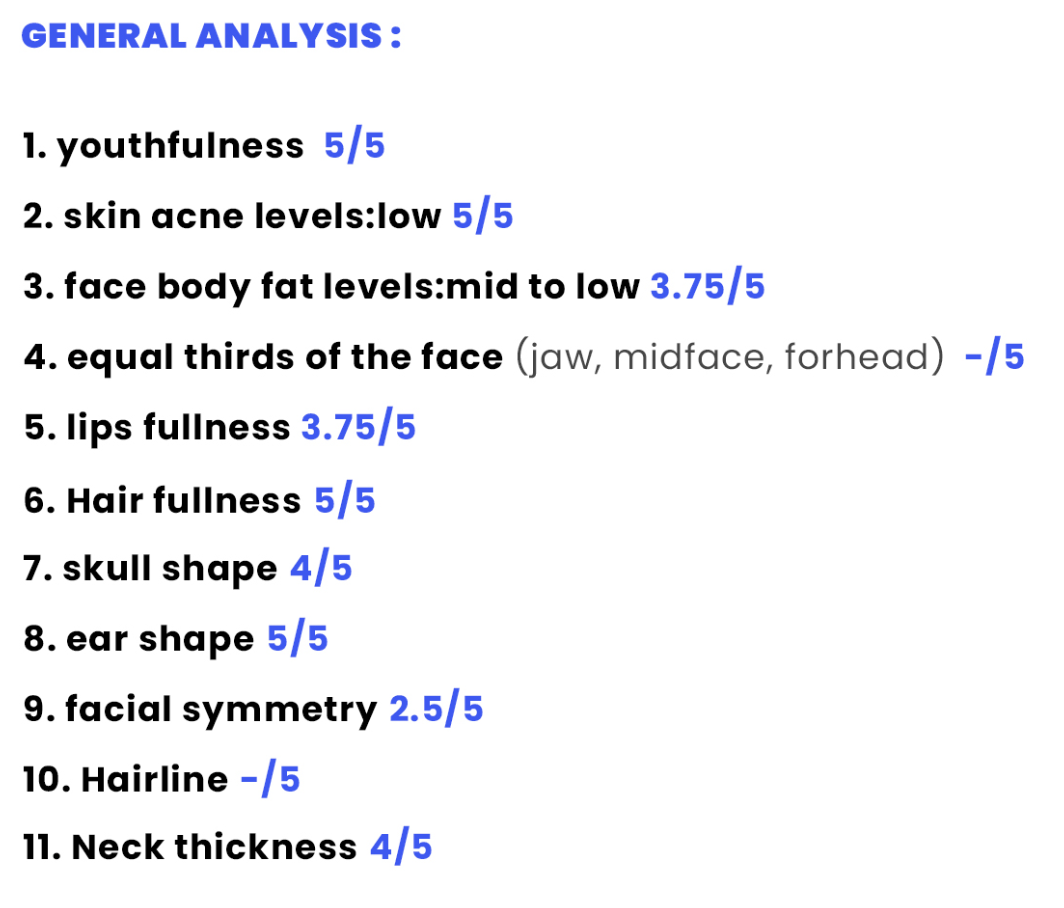Click equal thirds -/5 score
The image size is (1064, 908).
click(994, 357)
